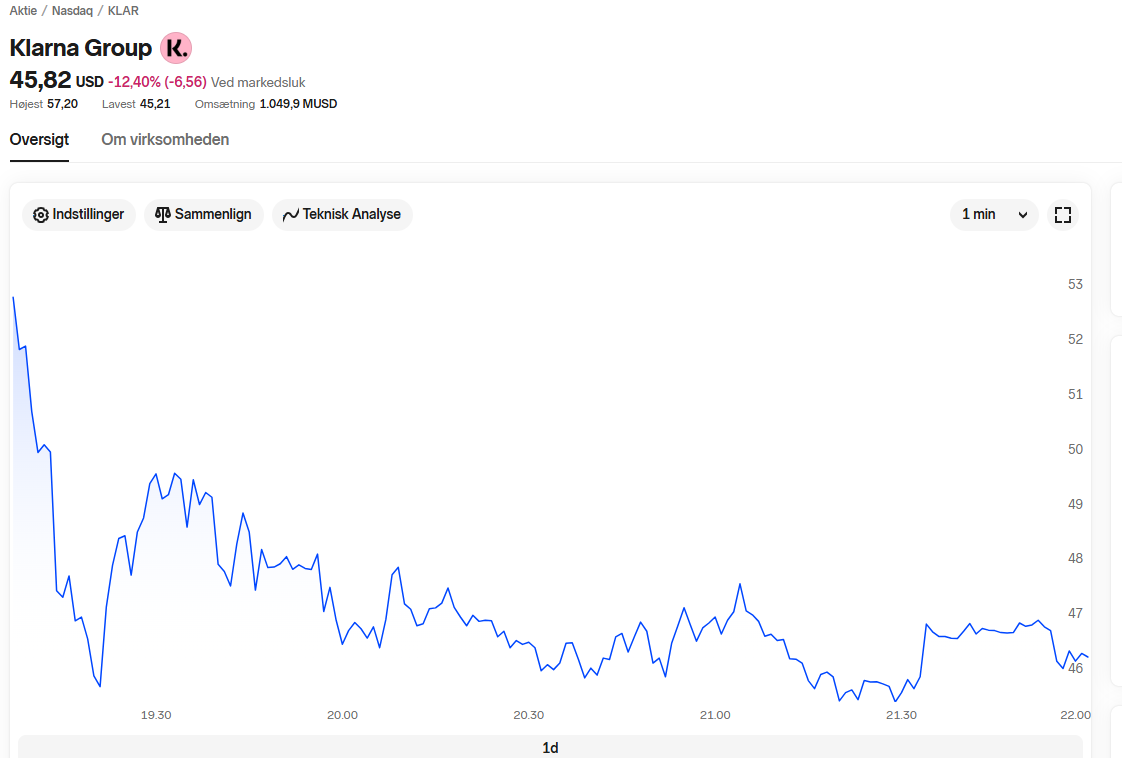The image size is (1122, 758).
Task: Click the 21.30 time axis label
Action: (901, 715)
